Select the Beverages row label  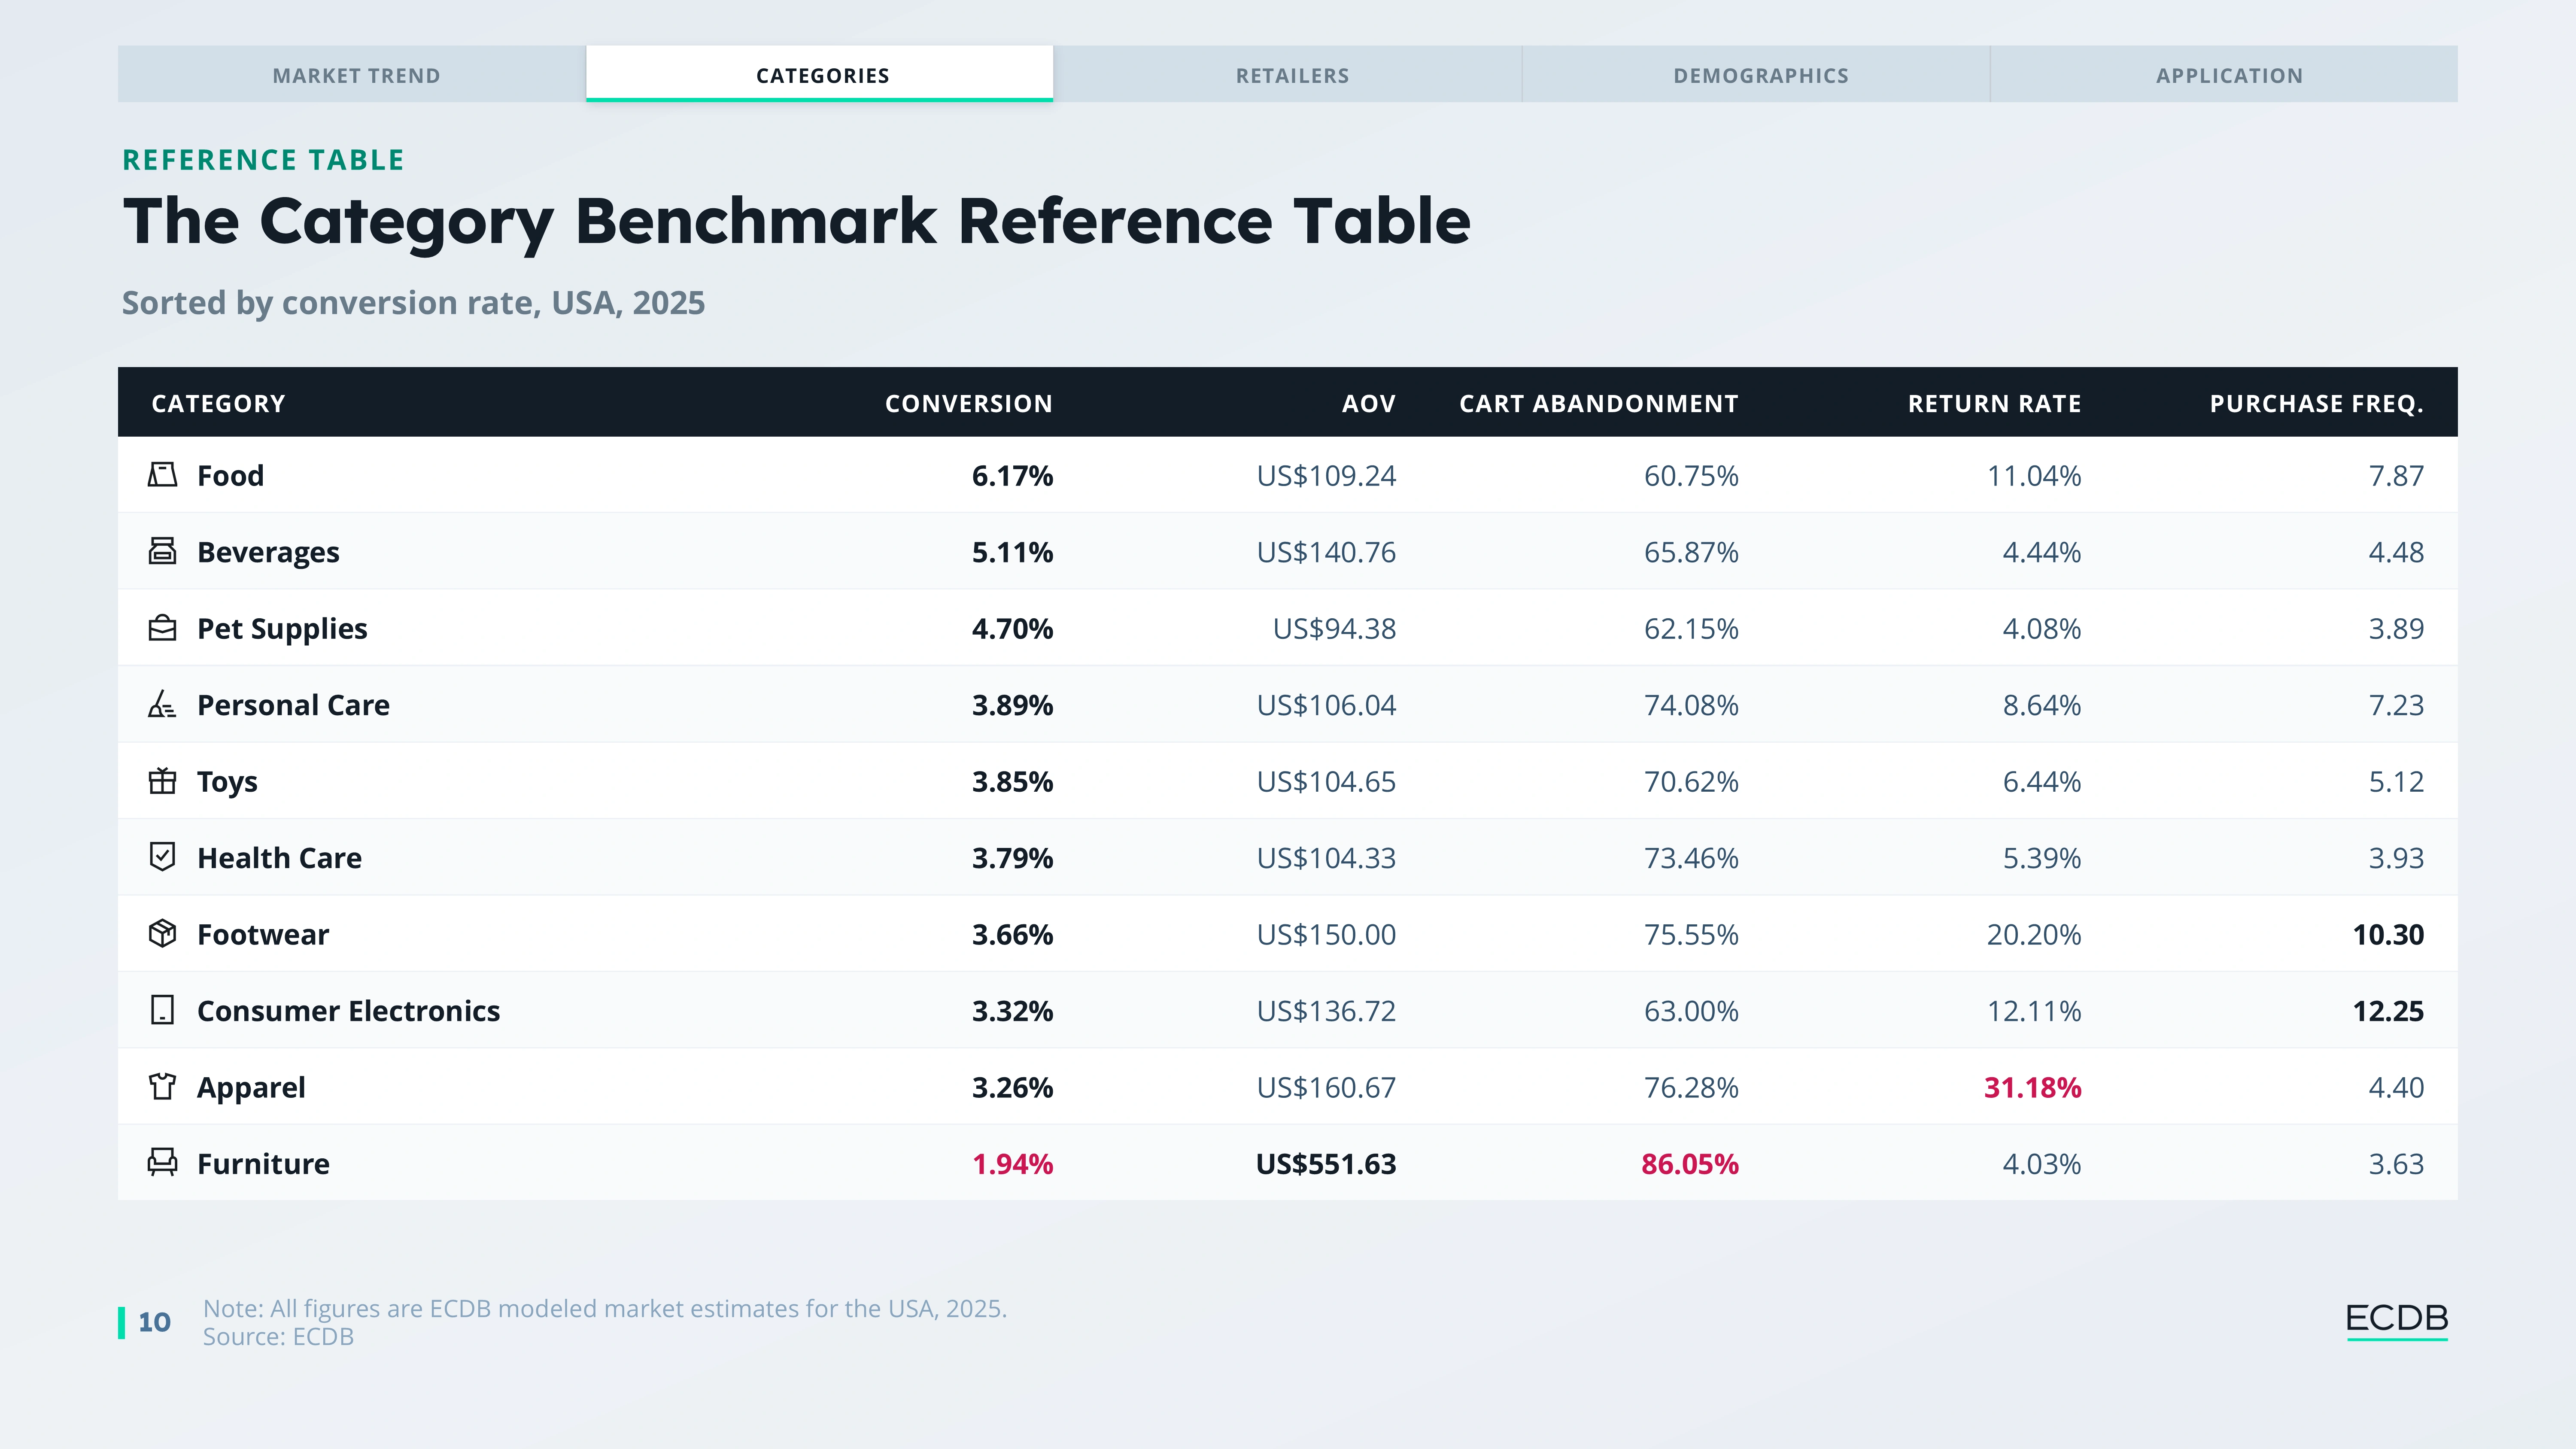(268, 553)
